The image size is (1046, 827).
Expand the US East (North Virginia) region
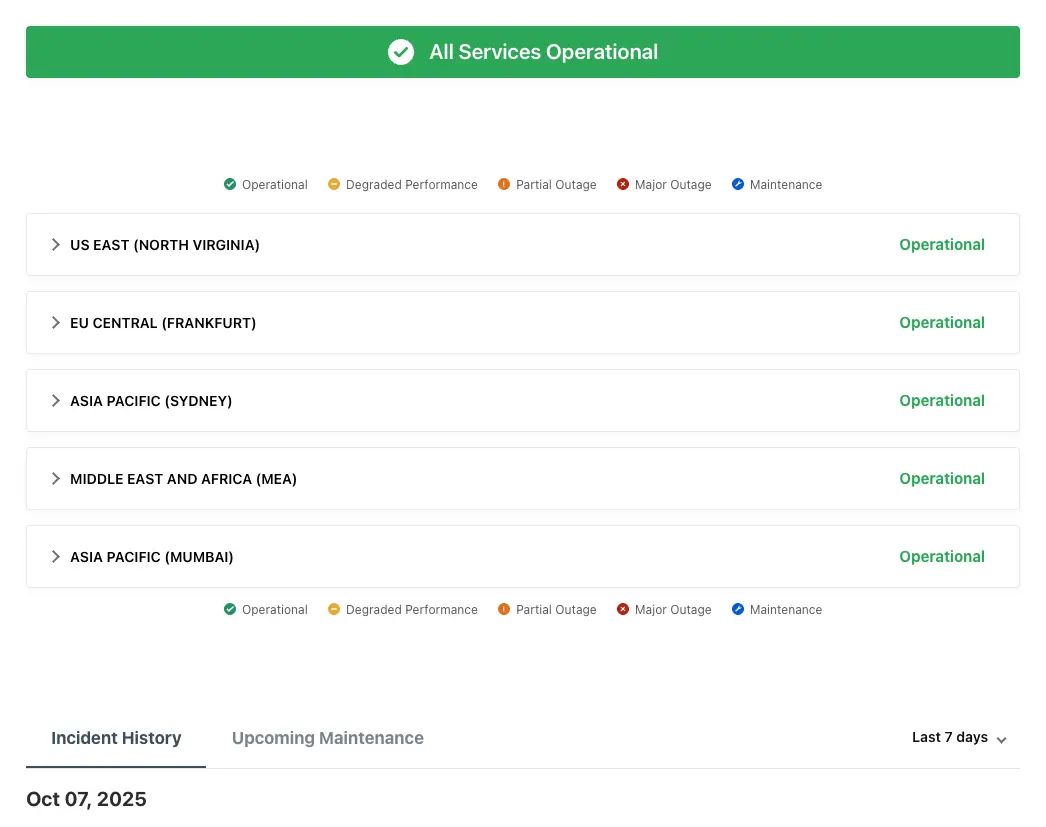pos(55,244)
